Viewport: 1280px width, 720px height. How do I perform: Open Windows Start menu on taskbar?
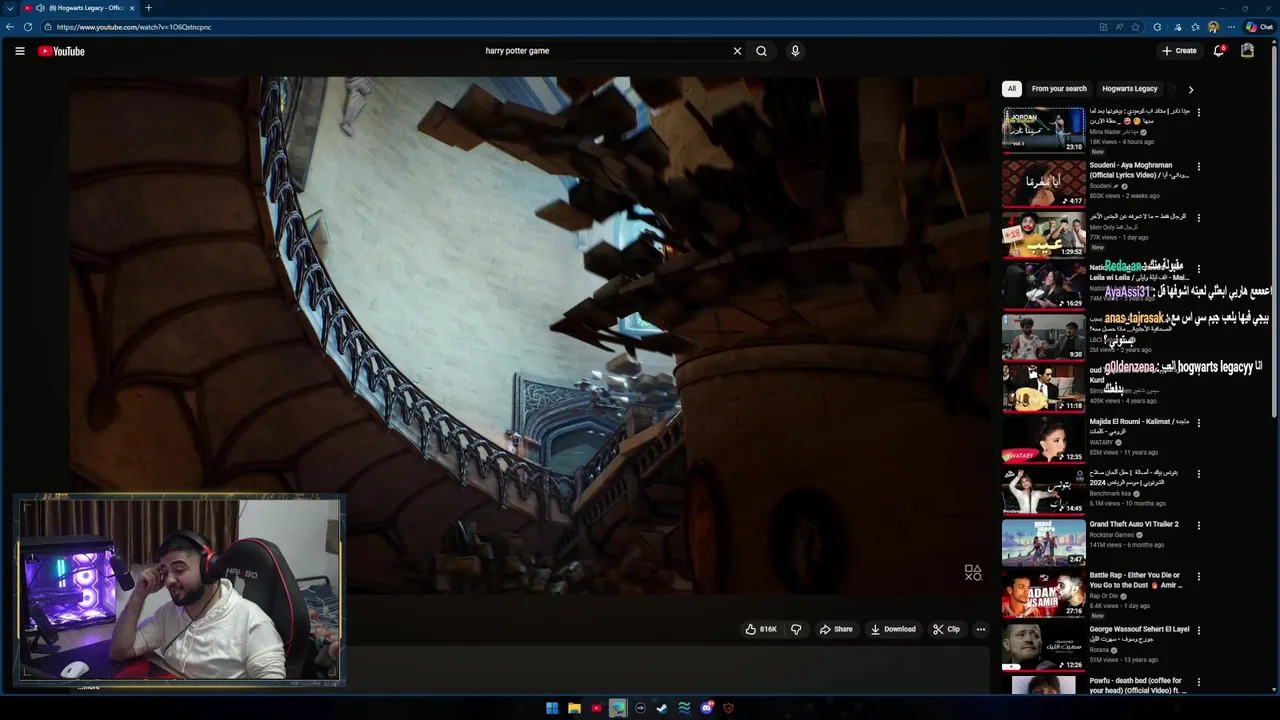pyautogui.click(x=552, y=708)
